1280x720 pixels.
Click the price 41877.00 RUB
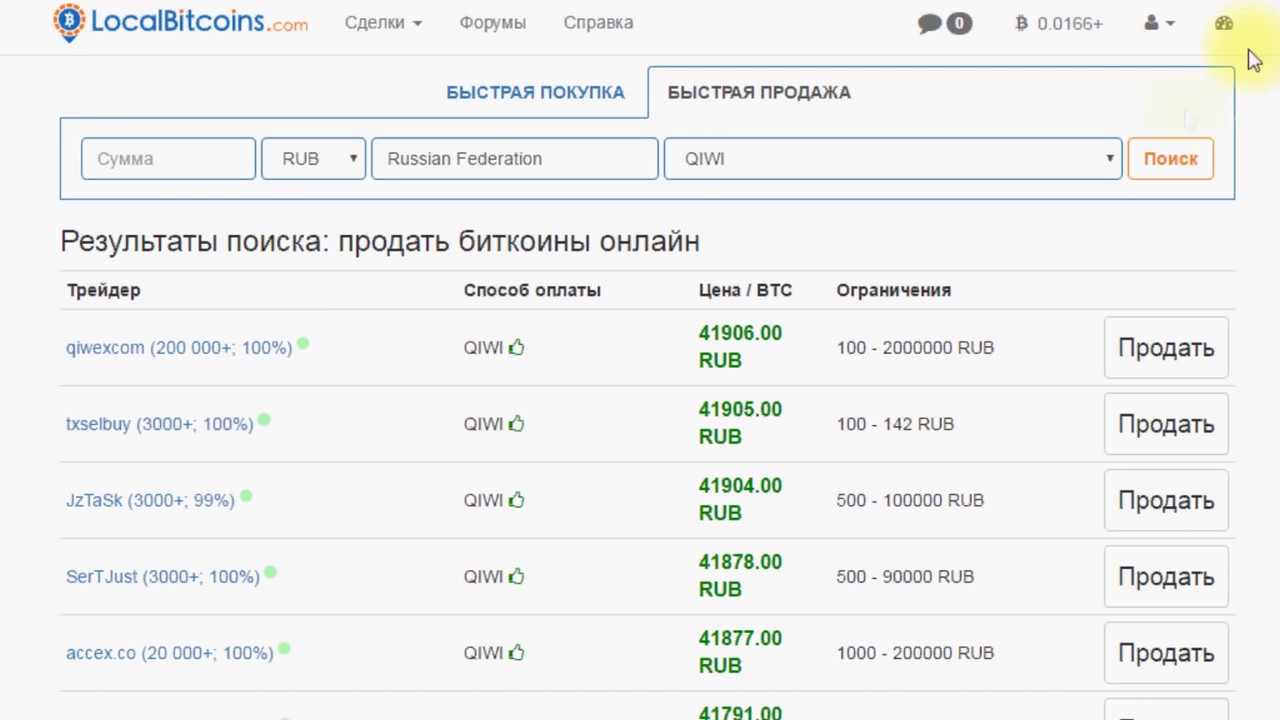740,652
